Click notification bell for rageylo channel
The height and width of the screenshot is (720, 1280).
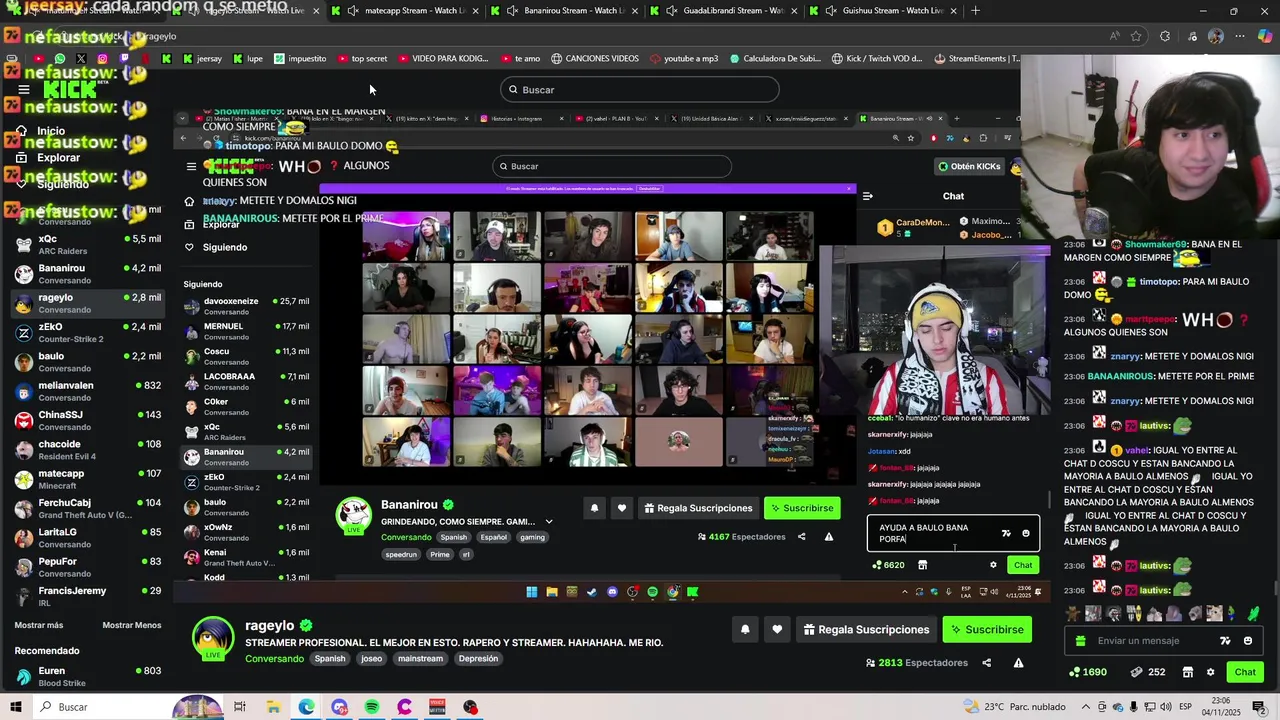[x=745, y=629]
